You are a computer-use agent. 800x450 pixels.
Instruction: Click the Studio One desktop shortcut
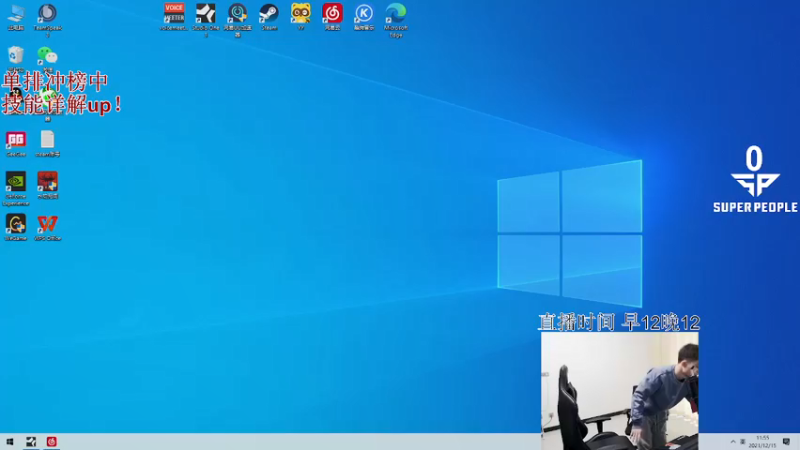click(206, 19)
